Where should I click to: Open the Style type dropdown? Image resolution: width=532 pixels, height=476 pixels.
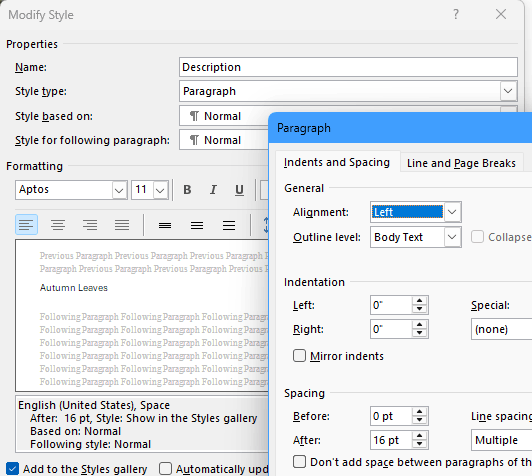(508, 91)
